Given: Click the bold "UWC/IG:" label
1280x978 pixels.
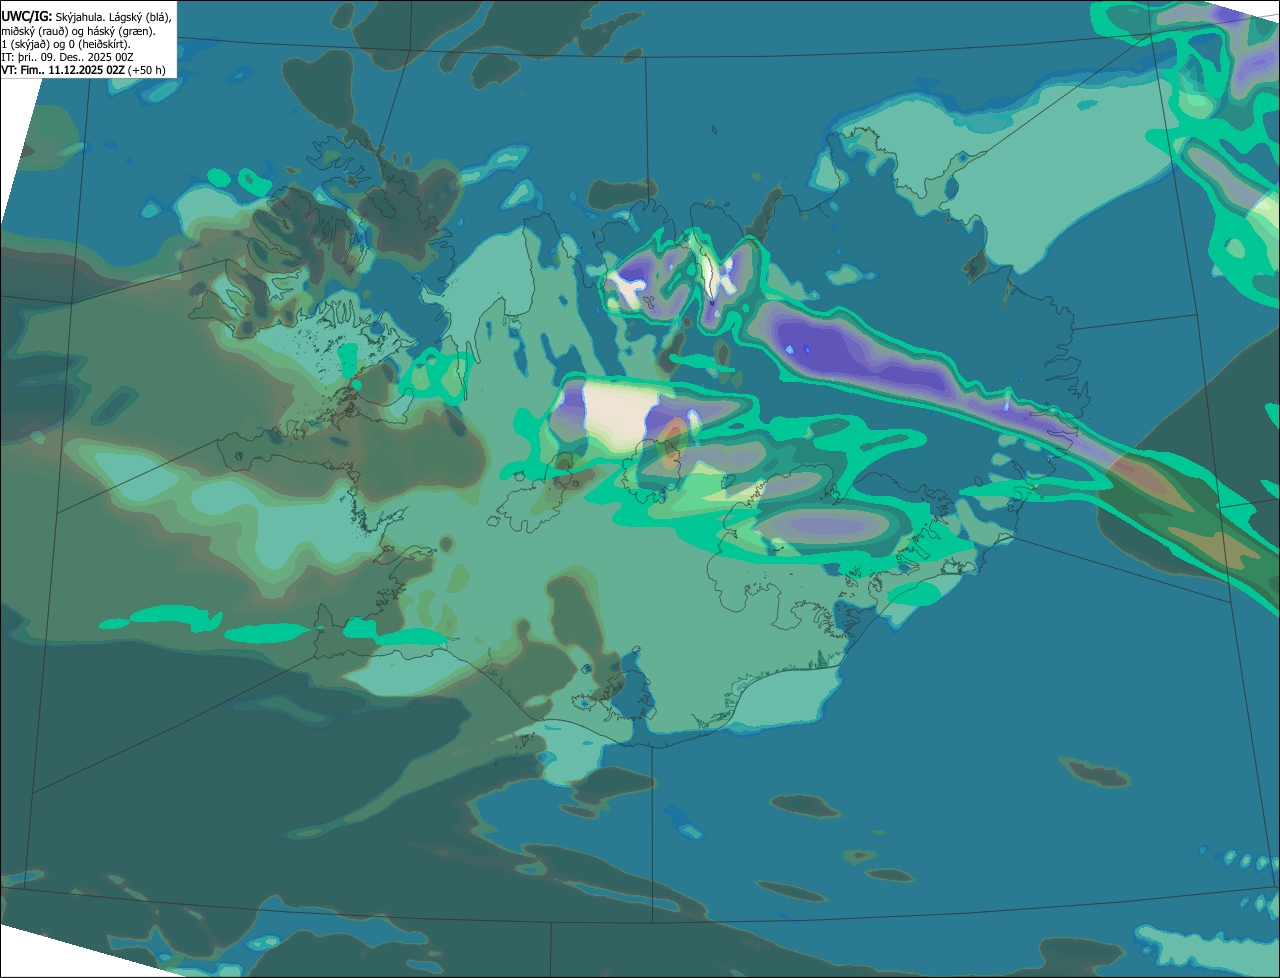Looking at the screenshot, I should click(x=27, y=16).
